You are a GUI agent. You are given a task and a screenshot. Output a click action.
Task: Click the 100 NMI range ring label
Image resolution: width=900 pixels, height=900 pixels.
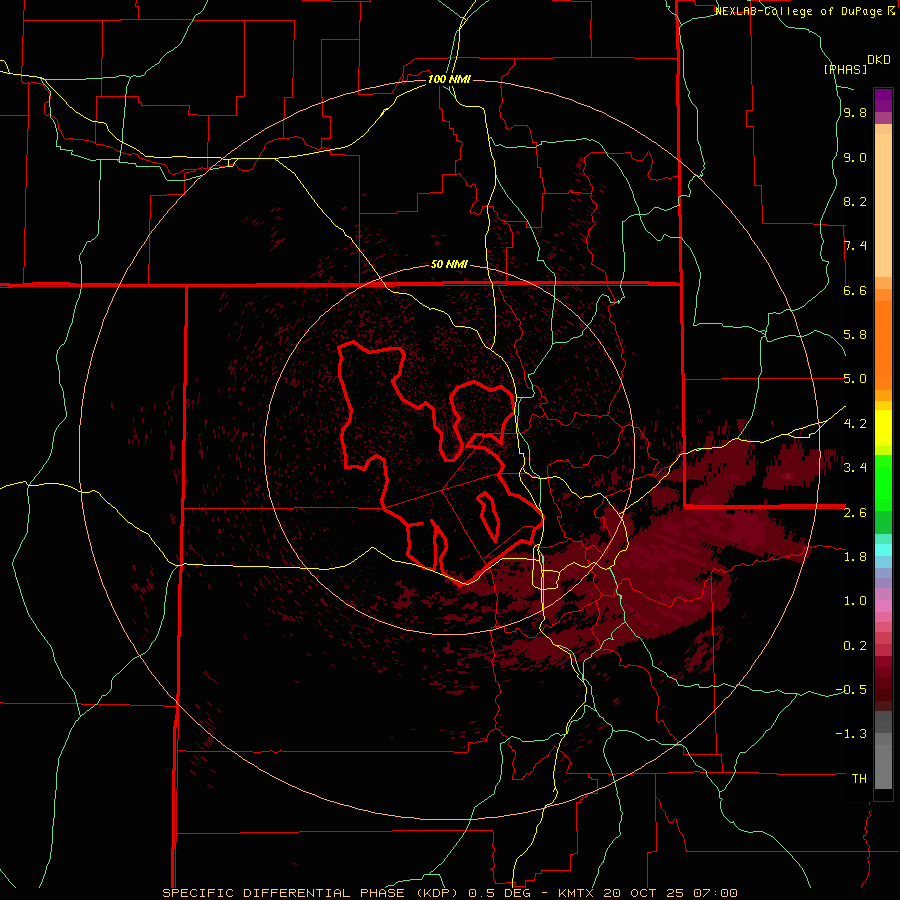pos(449,79)
